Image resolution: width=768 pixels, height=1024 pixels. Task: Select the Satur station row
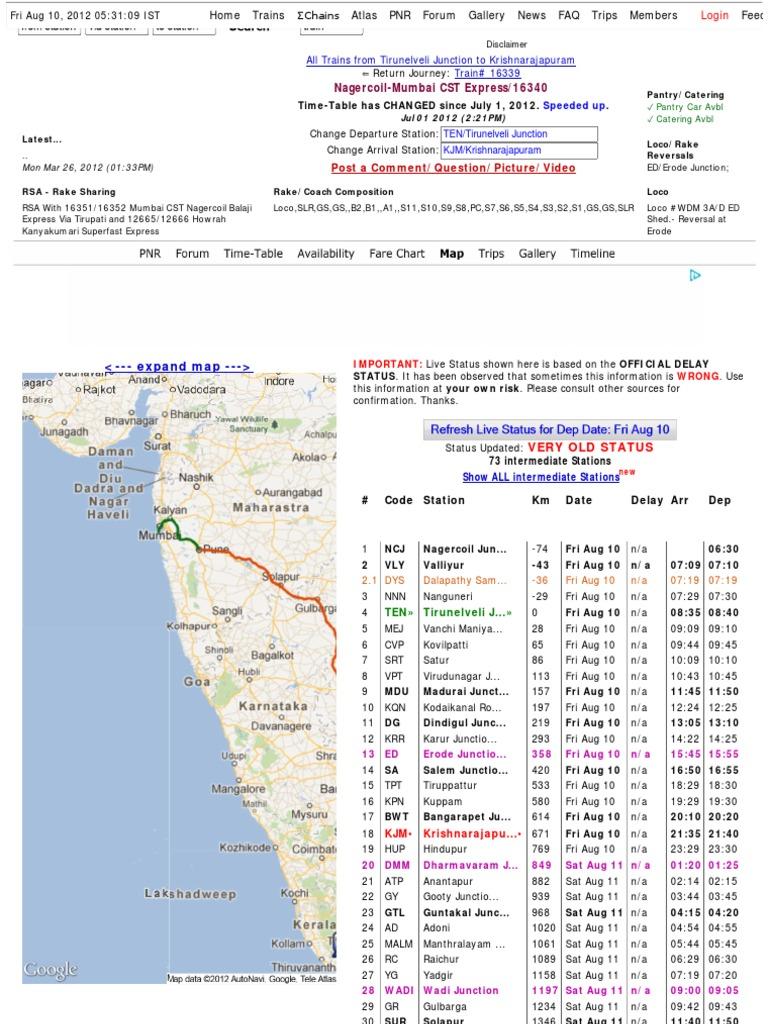click(x=550, y=660)
